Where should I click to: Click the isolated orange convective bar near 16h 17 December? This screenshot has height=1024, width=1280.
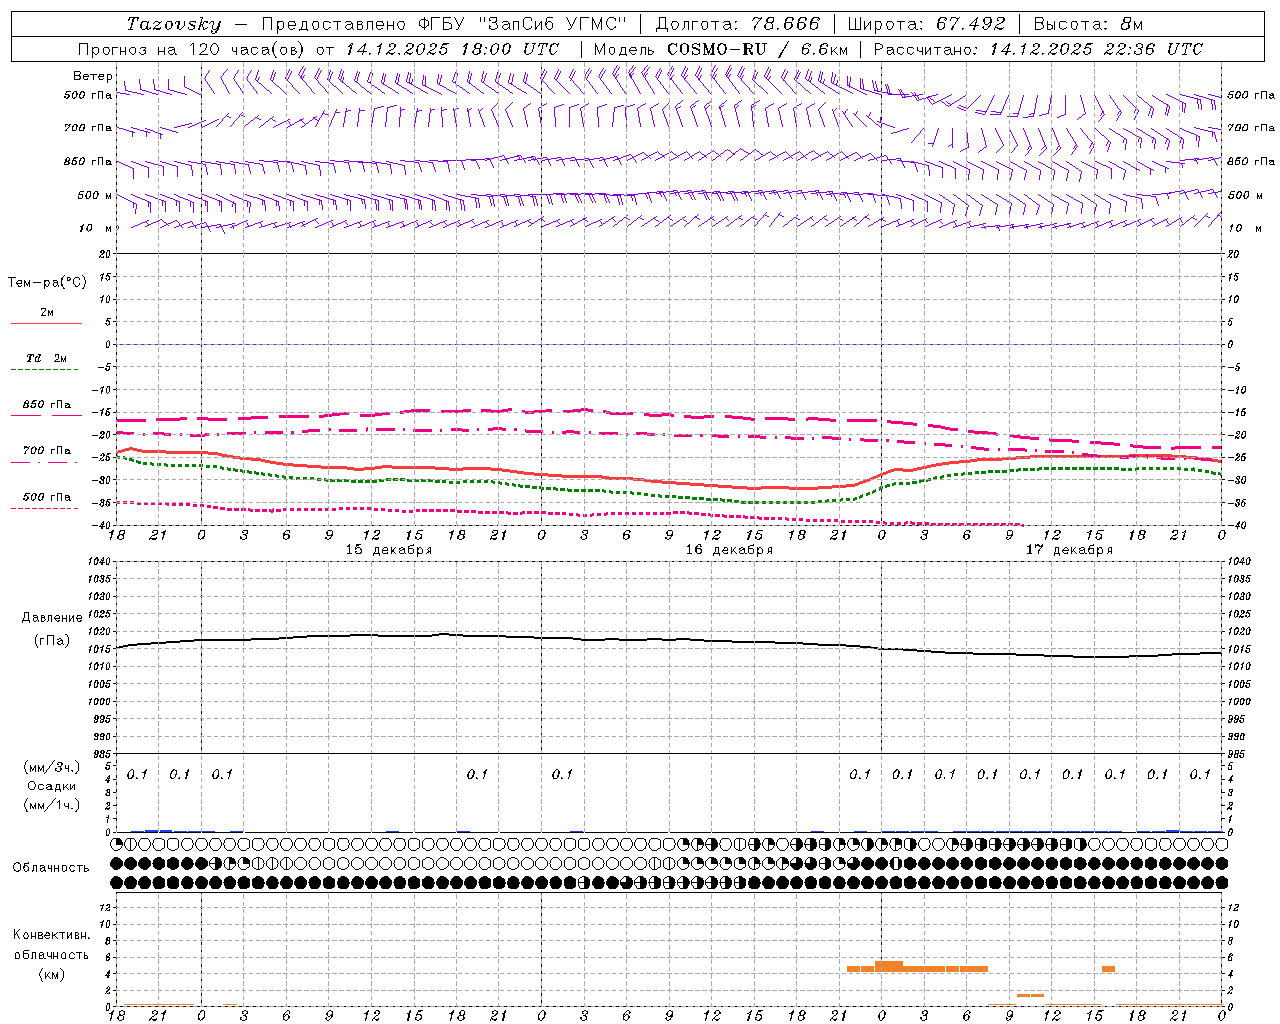point(1108,968)
